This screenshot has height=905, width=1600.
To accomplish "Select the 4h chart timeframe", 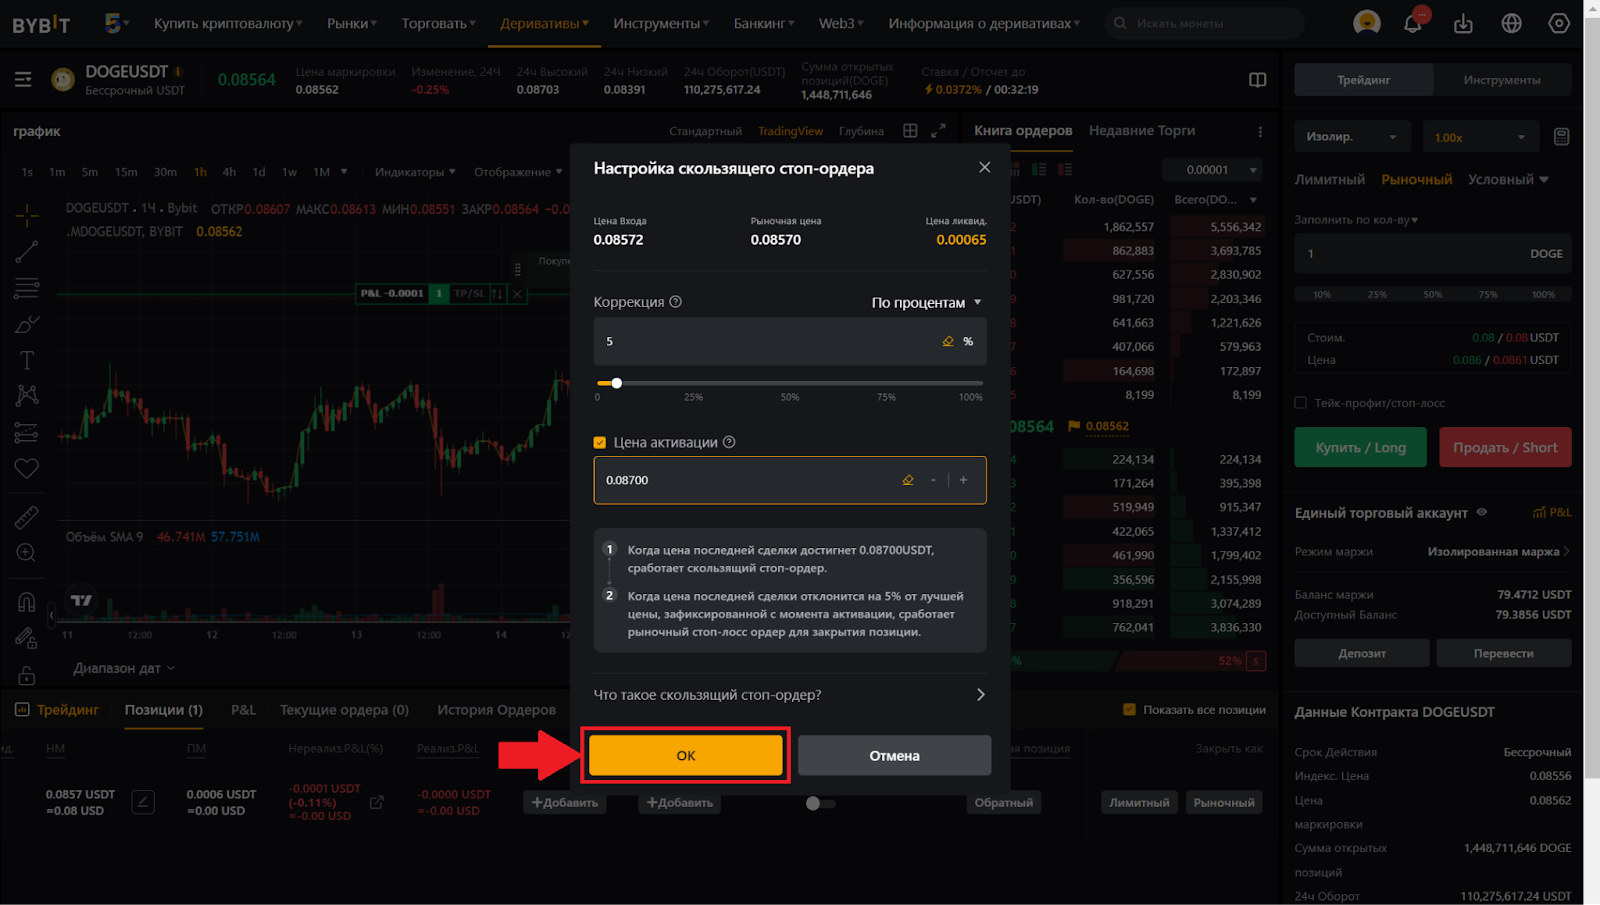I will coord(229,172).
